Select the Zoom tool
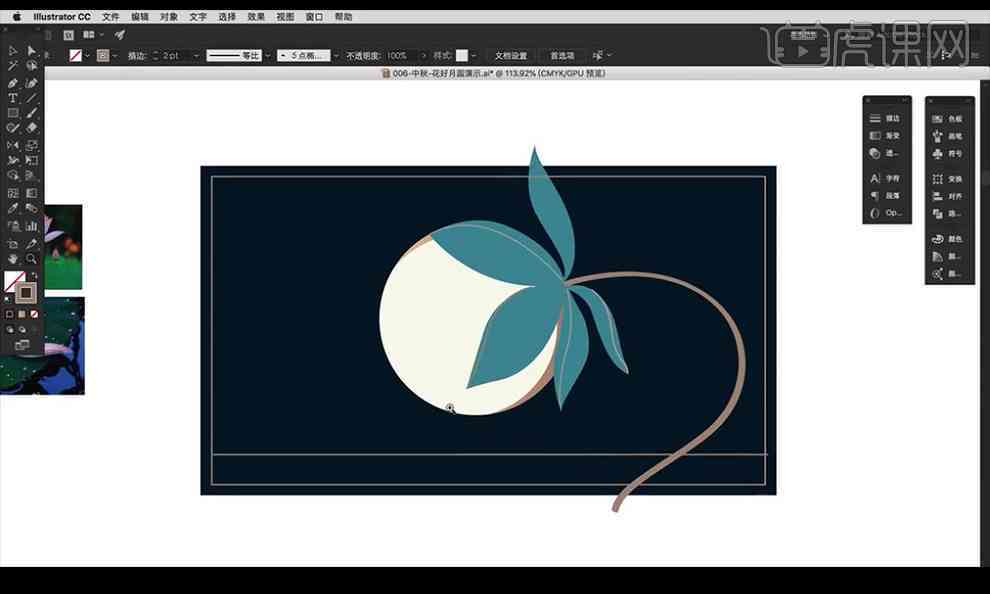Image resolution: width=990 pixels, height=594 pixels. point(32,258)
